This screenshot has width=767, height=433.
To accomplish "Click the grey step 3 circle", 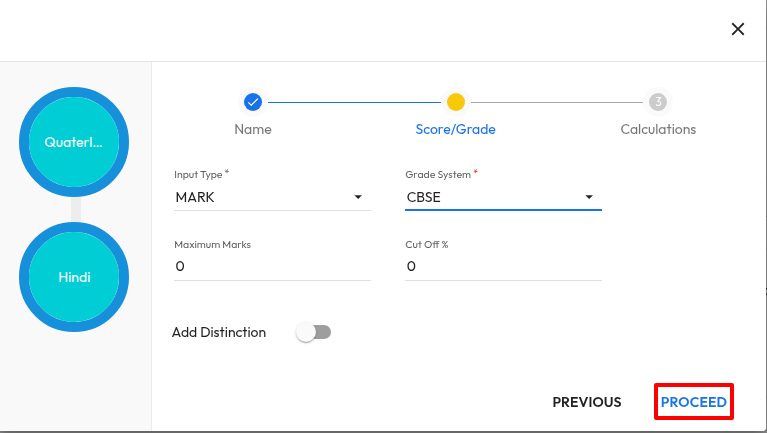I will pyautogui.click(x=657, y=101).
